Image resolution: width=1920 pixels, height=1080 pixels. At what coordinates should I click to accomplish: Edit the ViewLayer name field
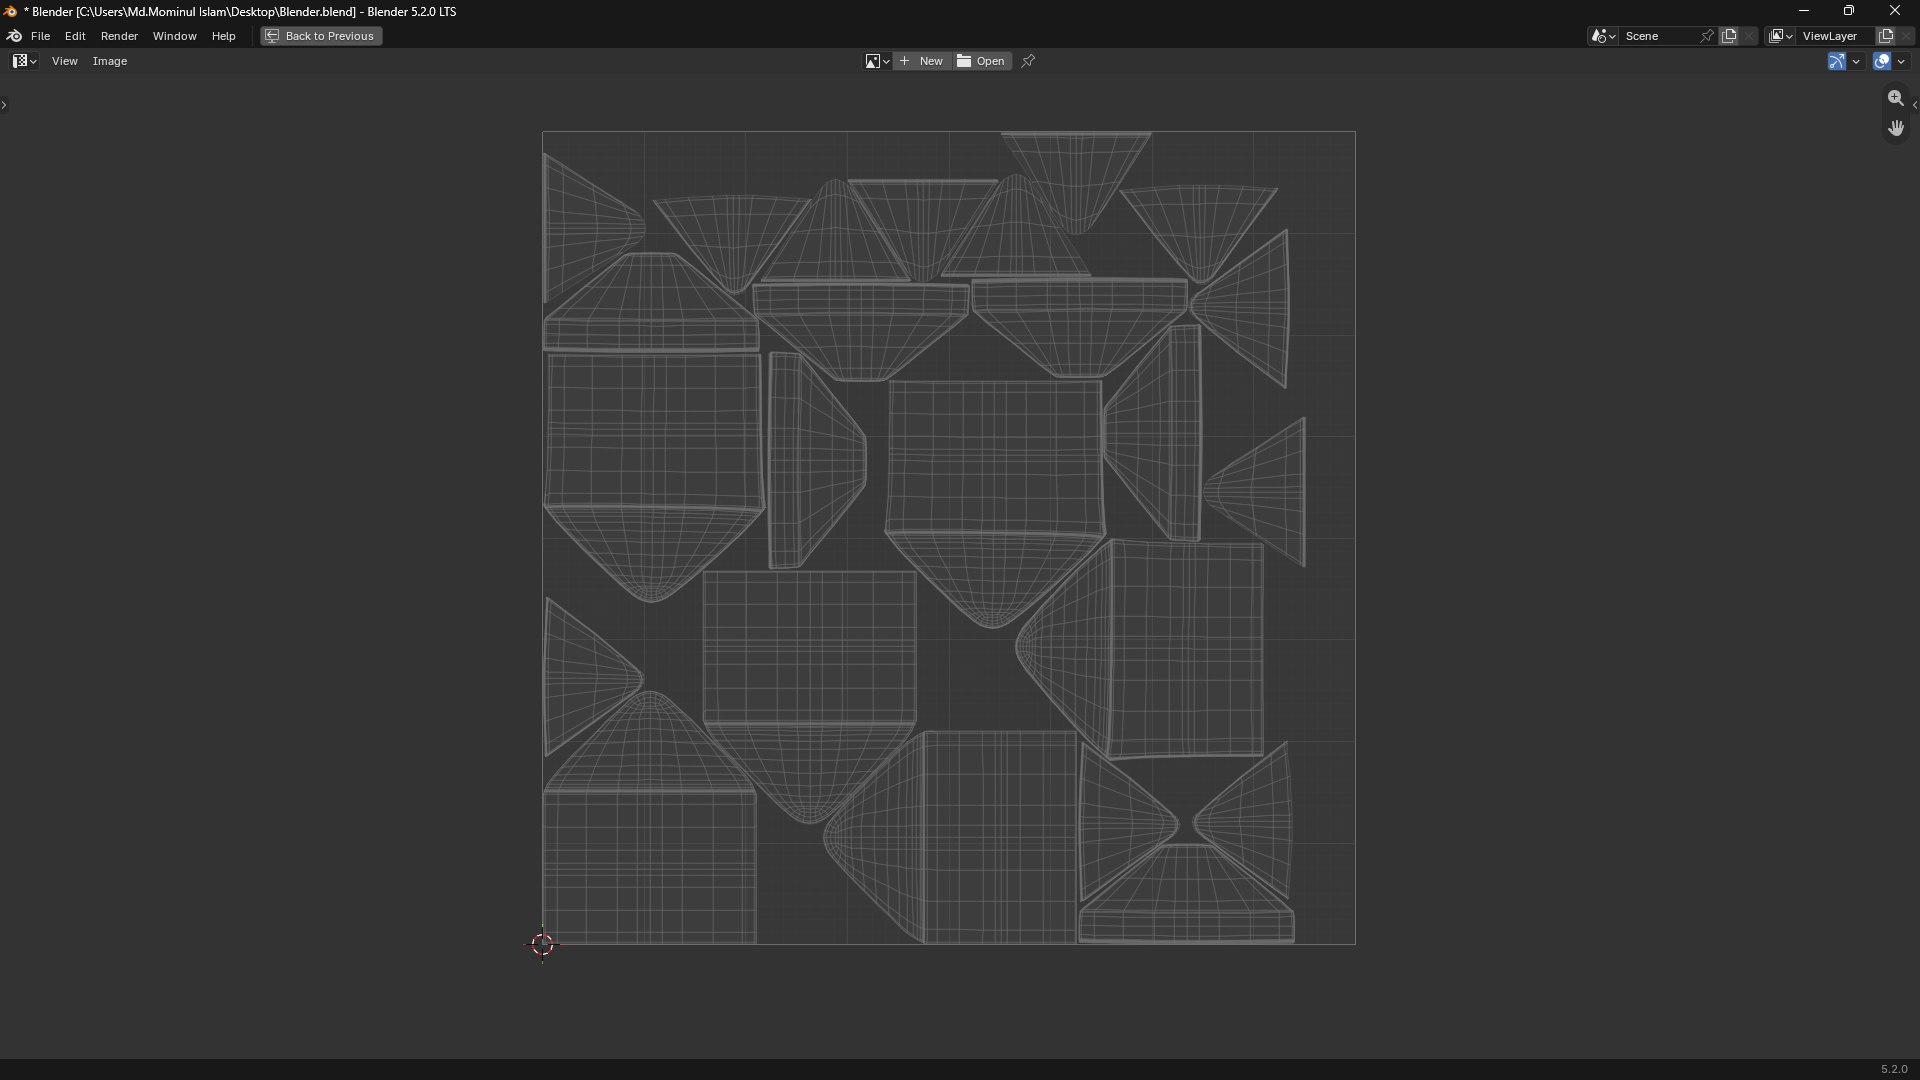click(x=1836, y=36)
